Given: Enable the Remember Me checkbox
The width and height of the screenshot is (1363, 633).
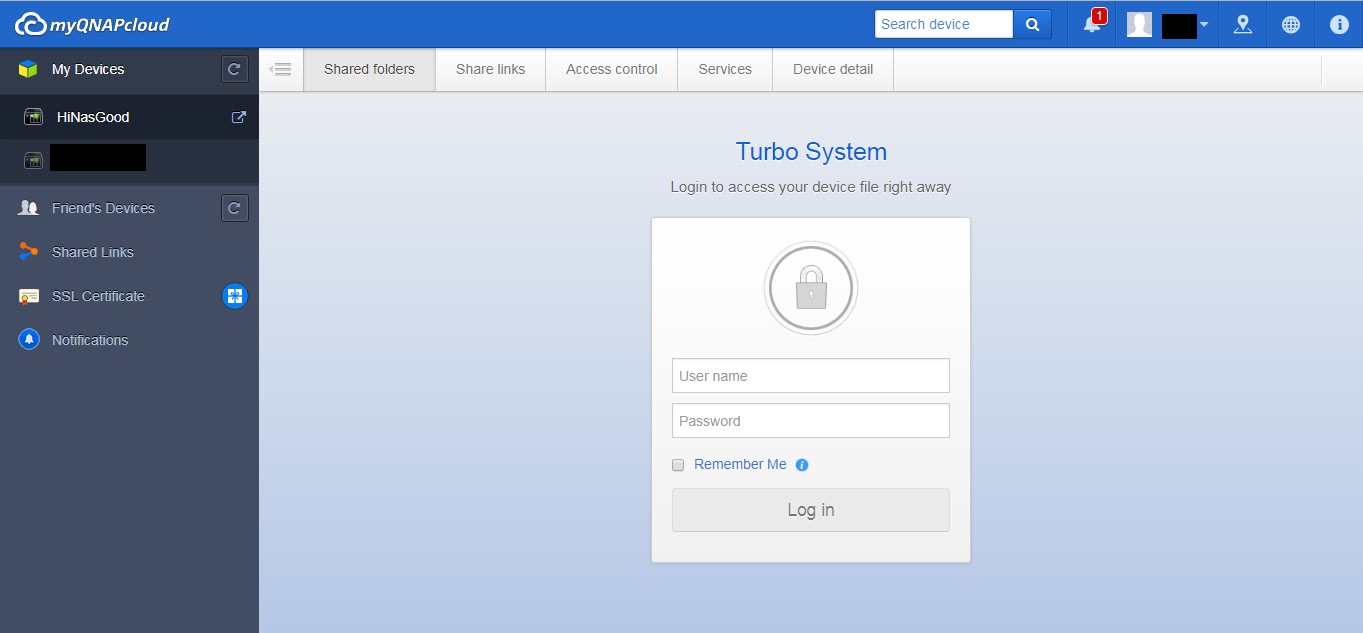Looking at the screenshot, I should [678, 465].
